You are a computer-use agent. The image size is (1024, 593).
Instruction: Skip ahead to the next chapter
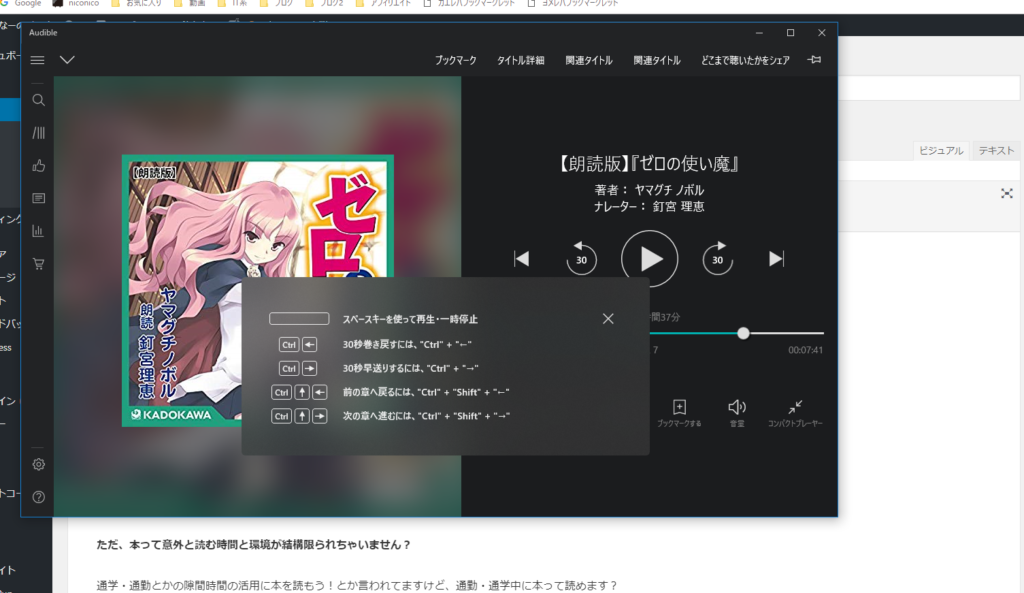click(776, 259)
